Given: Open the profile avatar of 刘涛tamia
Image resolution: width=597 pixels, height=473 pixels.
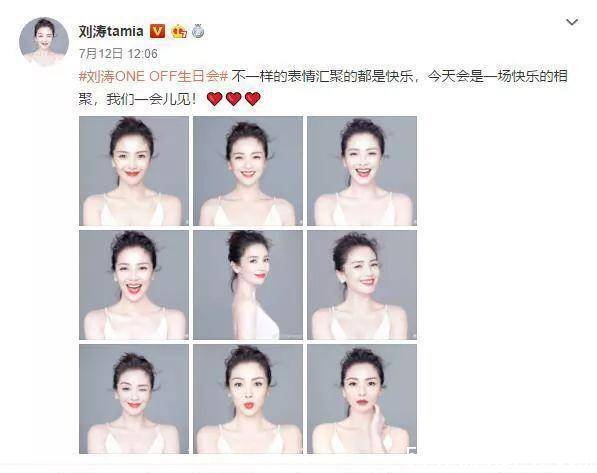Looking at the screenshot, I should (x=44, y=42).
